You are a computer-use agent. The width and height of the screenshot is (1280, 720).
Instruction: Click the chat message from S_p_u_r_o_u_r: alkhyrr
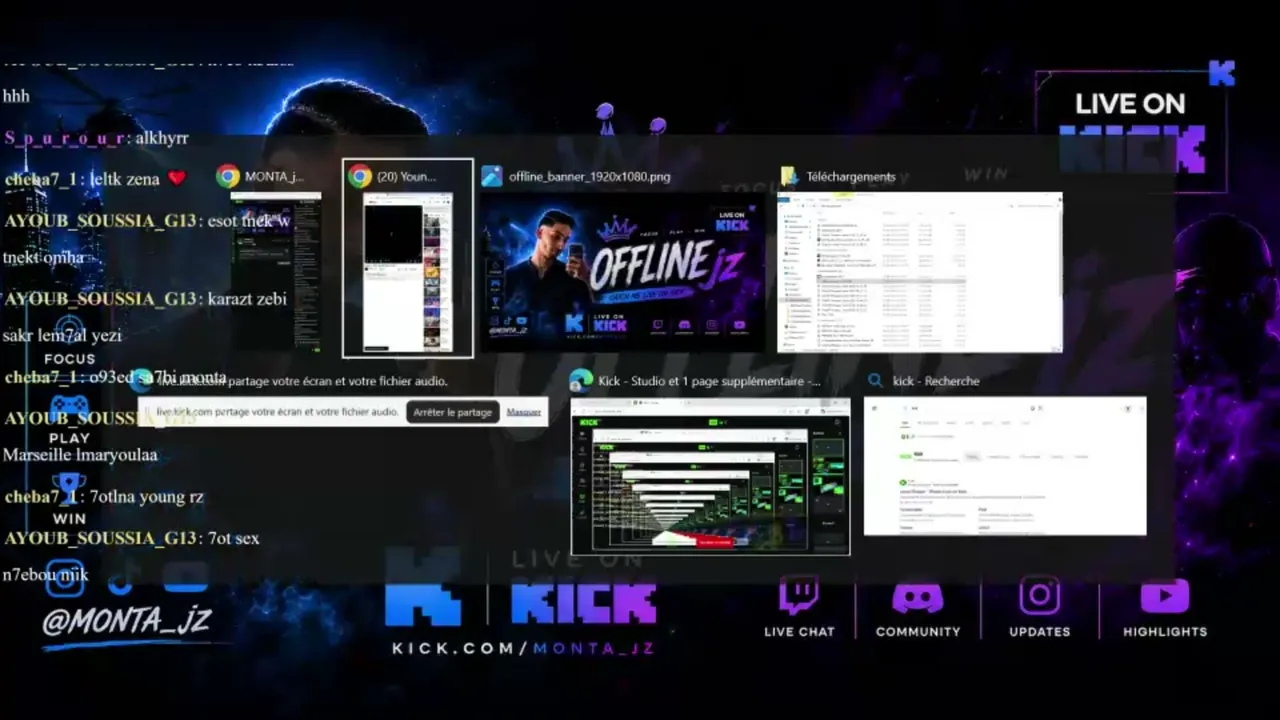pyautogui.click(x=96, y=138)
